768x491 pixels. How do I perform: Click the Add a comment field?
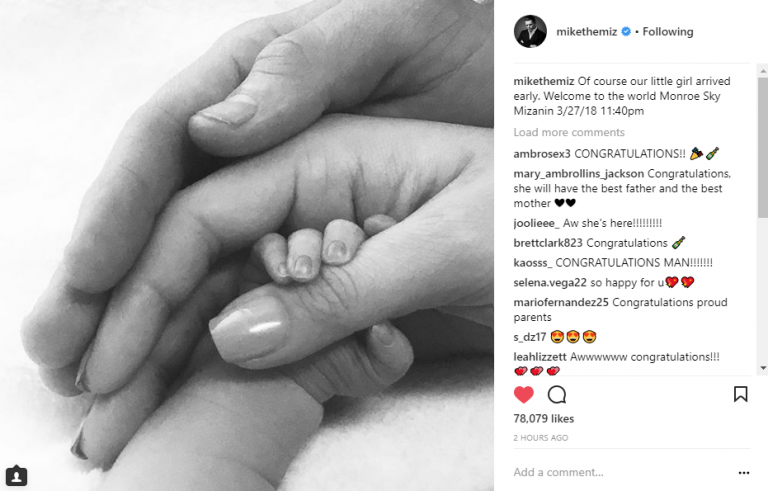click(622, 472)
